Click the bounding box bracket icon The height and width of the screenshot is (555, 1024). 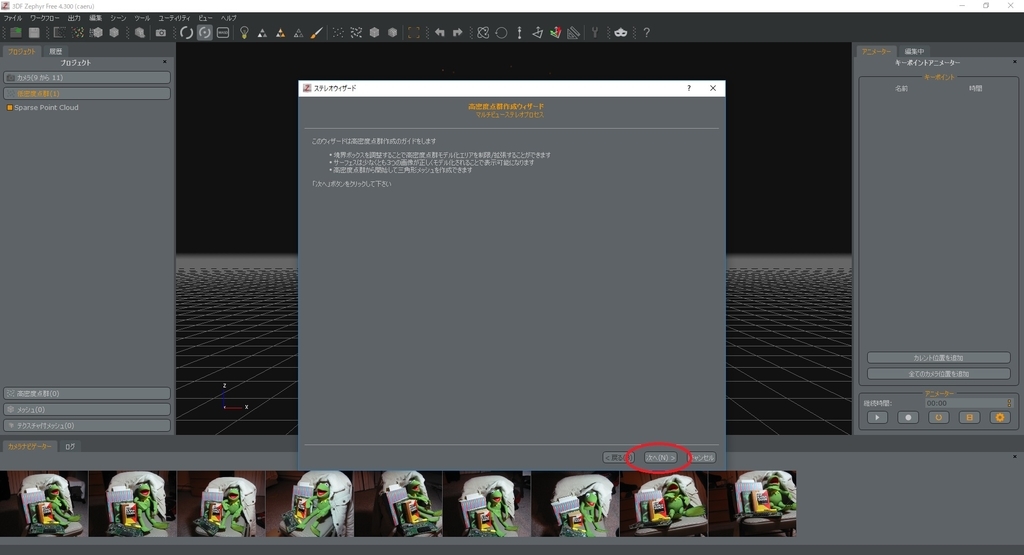413,33
